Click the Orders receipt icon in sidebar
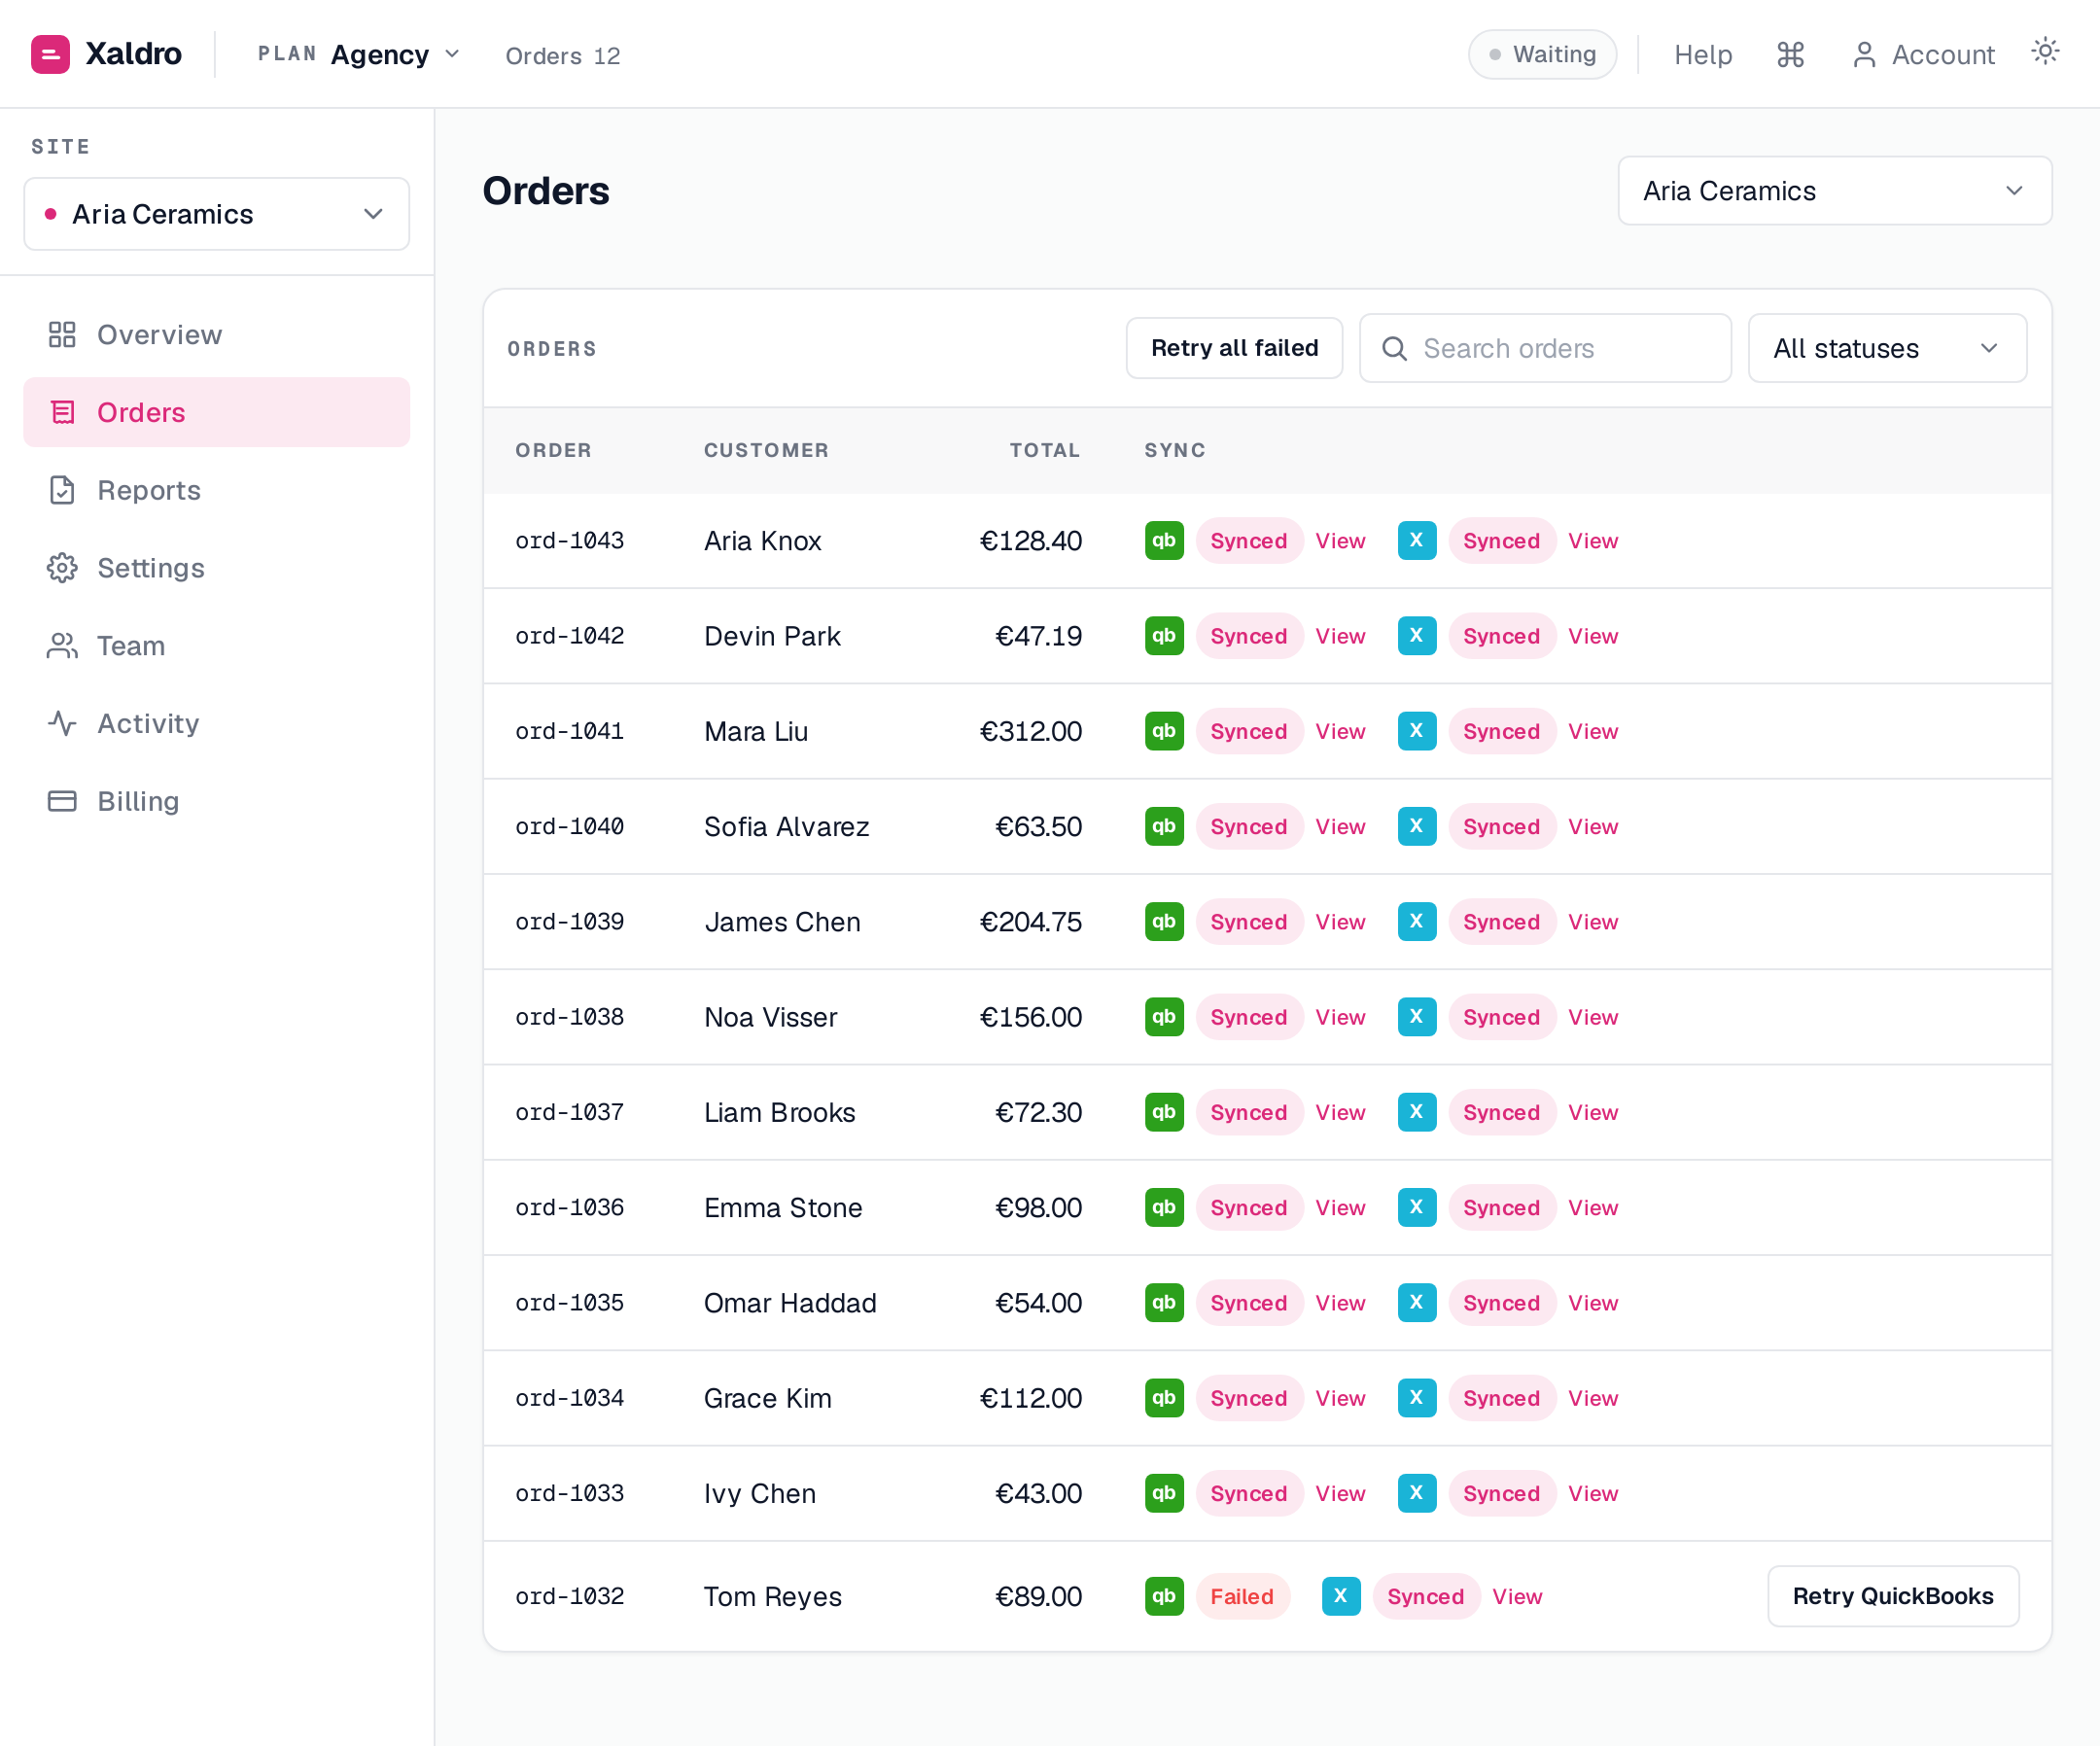This screenshot has height=1746, width=2100. (x=62, y=412)
